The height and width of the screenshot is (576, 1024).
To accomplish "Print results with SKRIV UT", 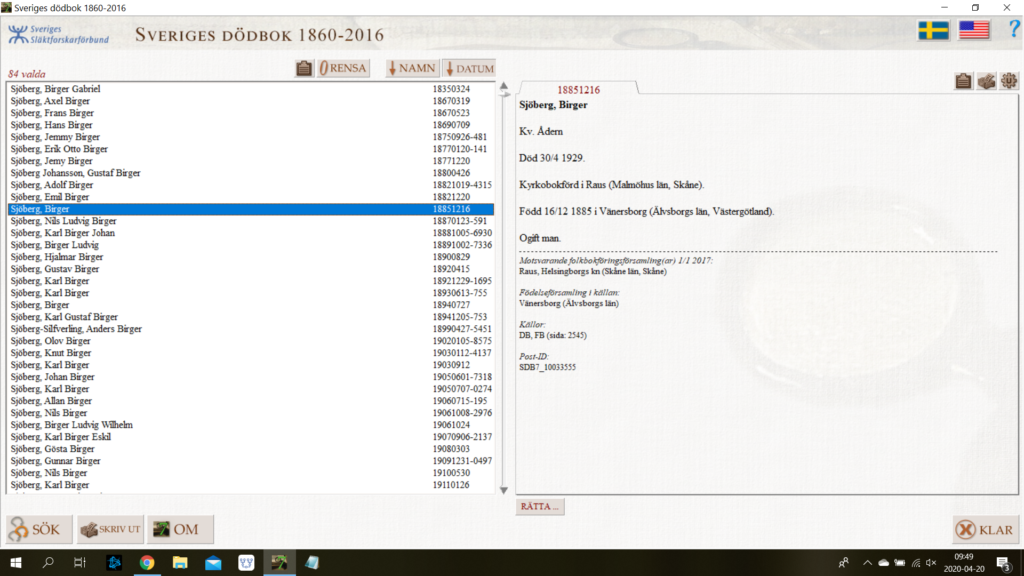I will click(x=110, y=529).
